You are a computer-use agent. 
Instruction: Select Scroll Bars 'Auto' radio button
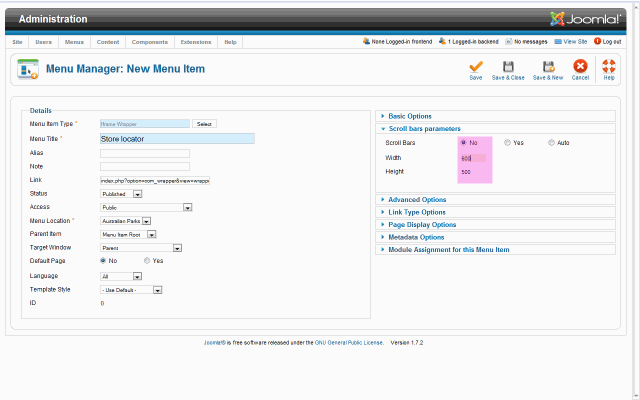551,143
